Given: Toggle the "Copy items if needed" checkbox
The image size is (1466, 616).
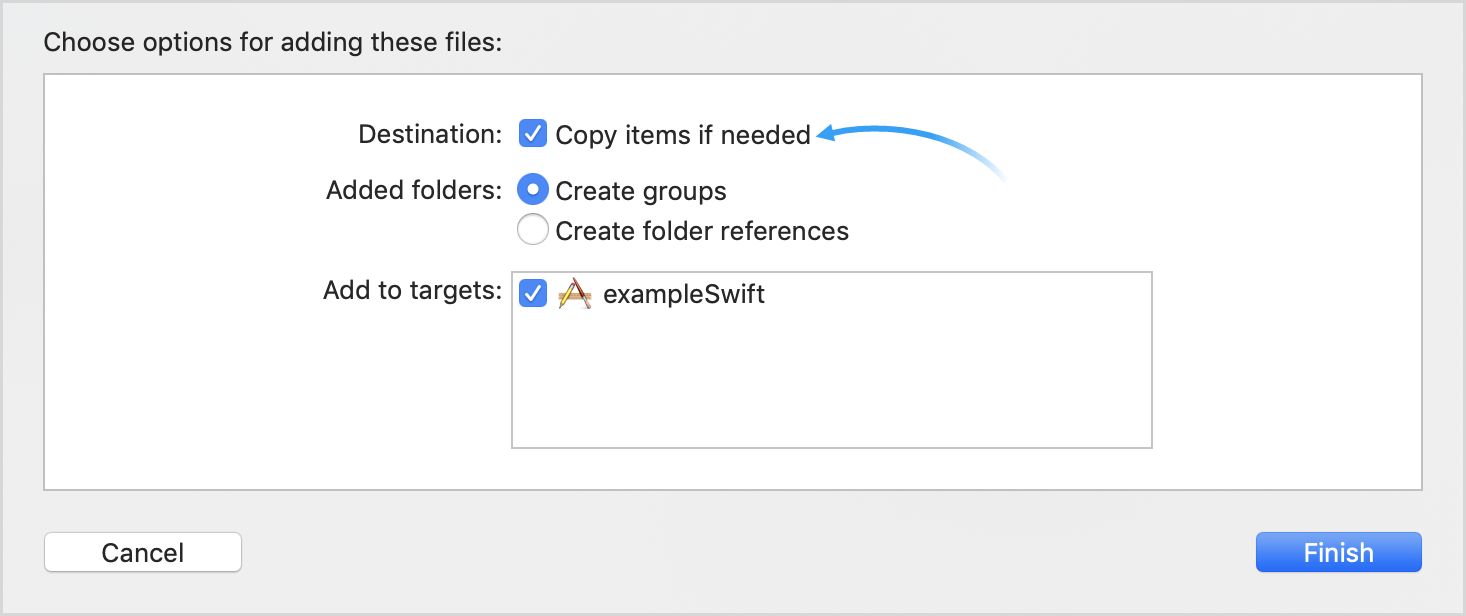Looking at the screenshot, I should click(533, 134).
